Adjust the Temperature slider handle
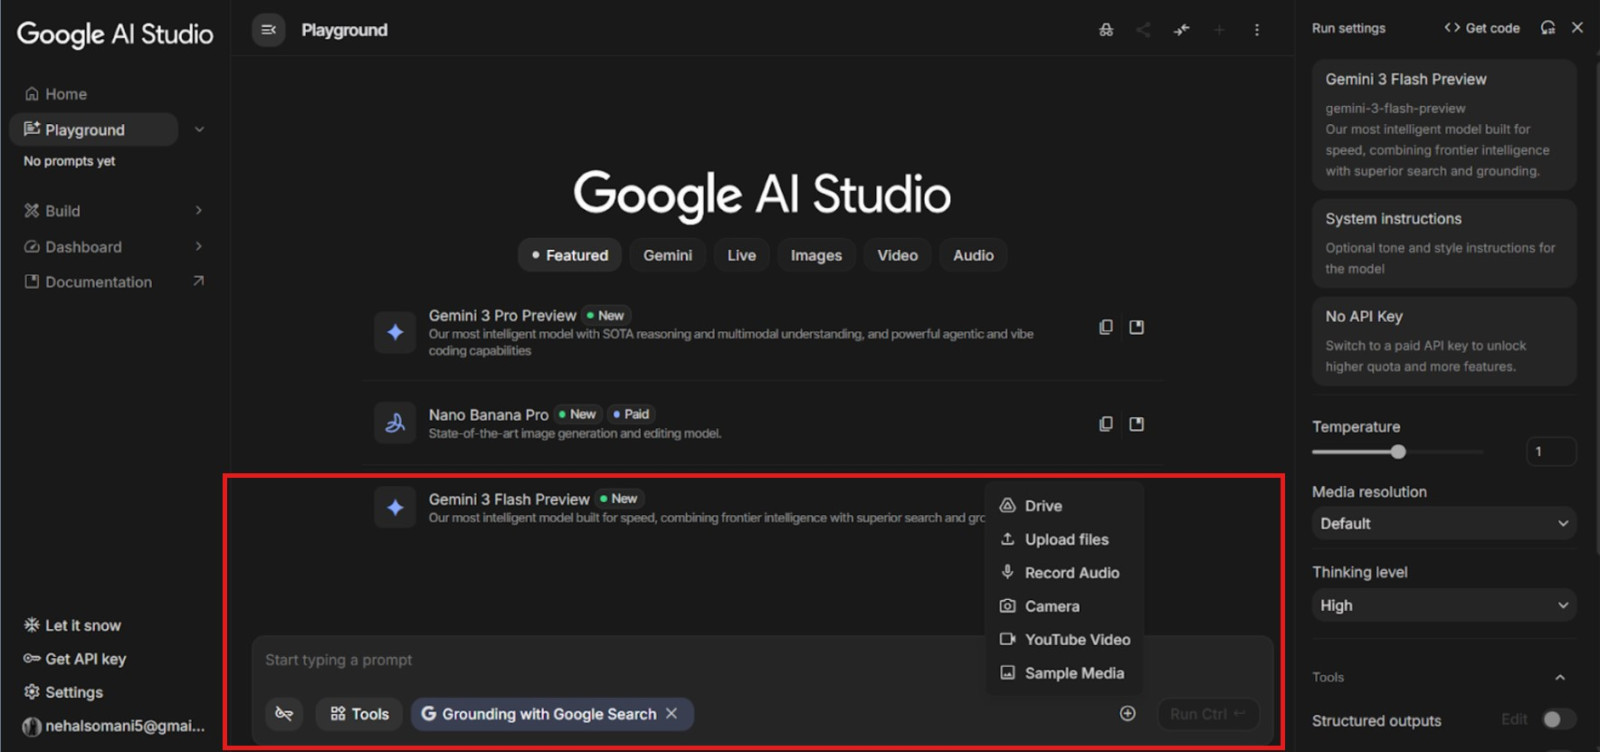The image size is (1600, 752). (x=1398, y=452)
